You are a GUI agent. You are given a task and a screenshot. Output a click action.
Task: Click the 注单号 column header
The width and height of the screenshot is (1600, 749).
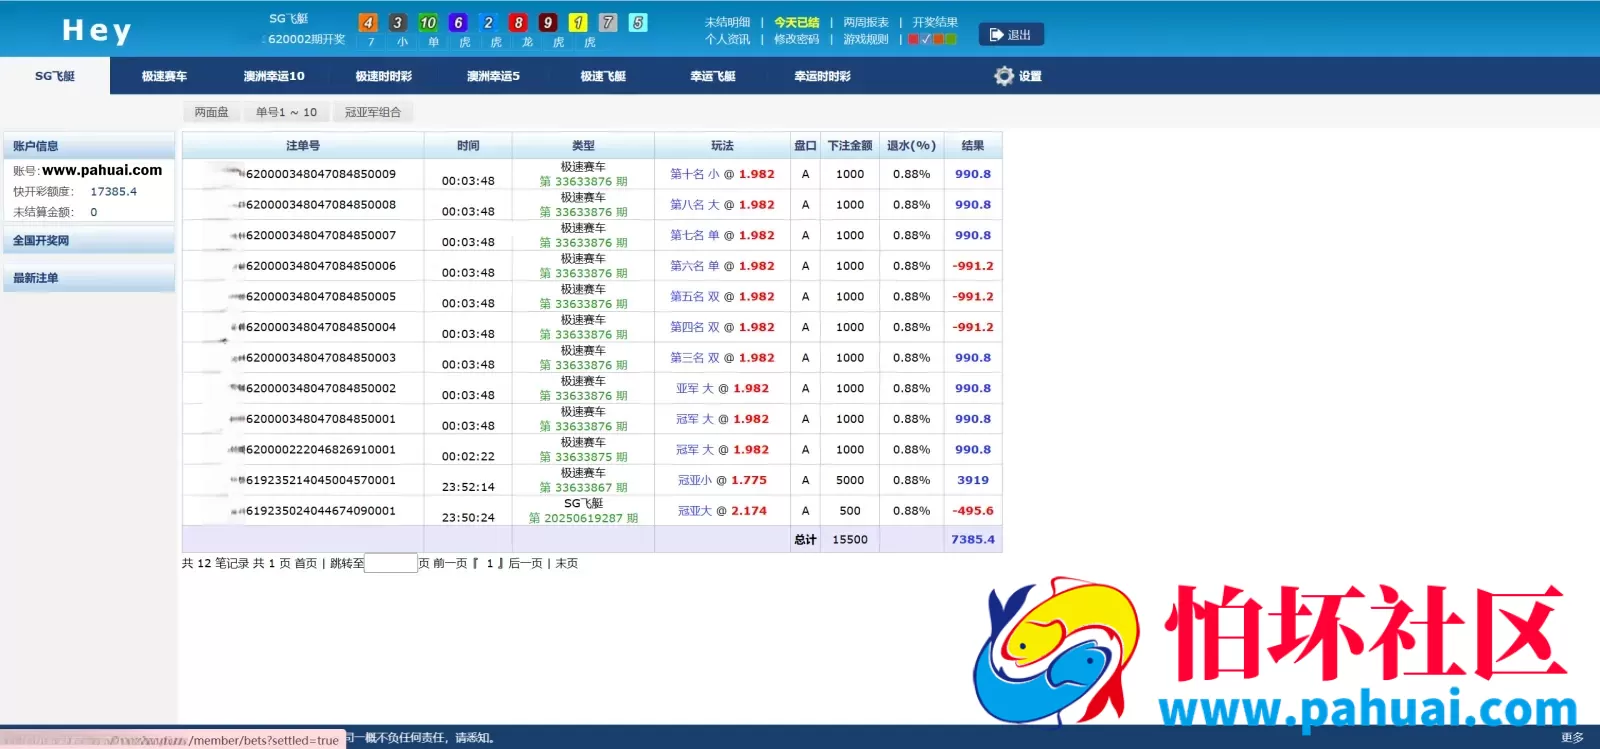click(303, 146)
